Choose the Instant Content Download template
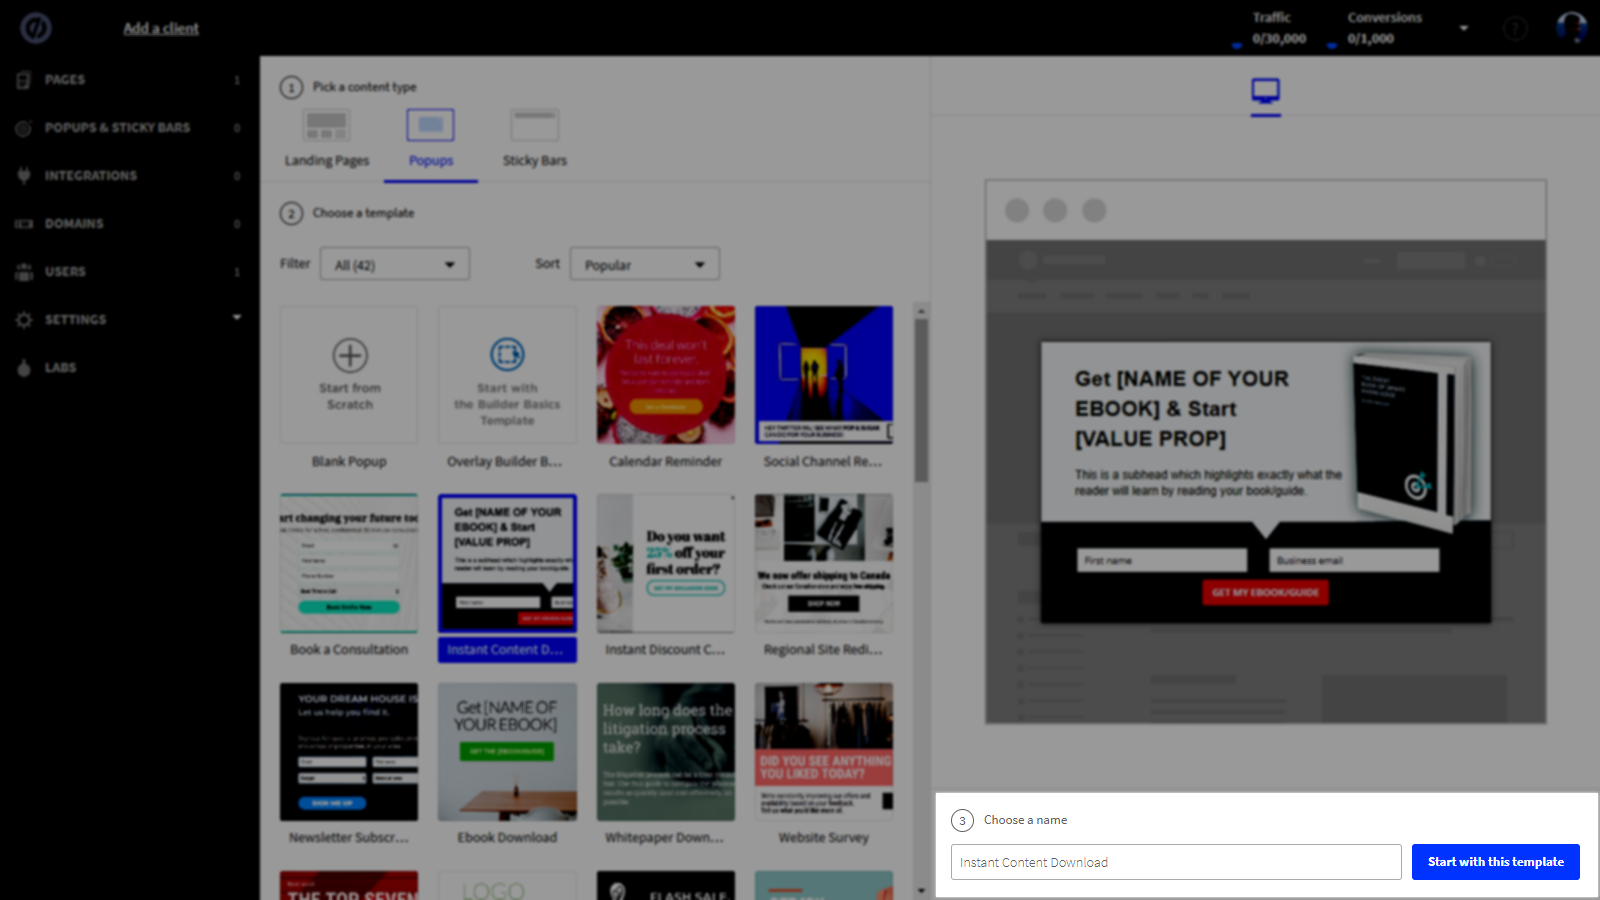The width and height of the screenshot is (1600, 900). point(507,563)
